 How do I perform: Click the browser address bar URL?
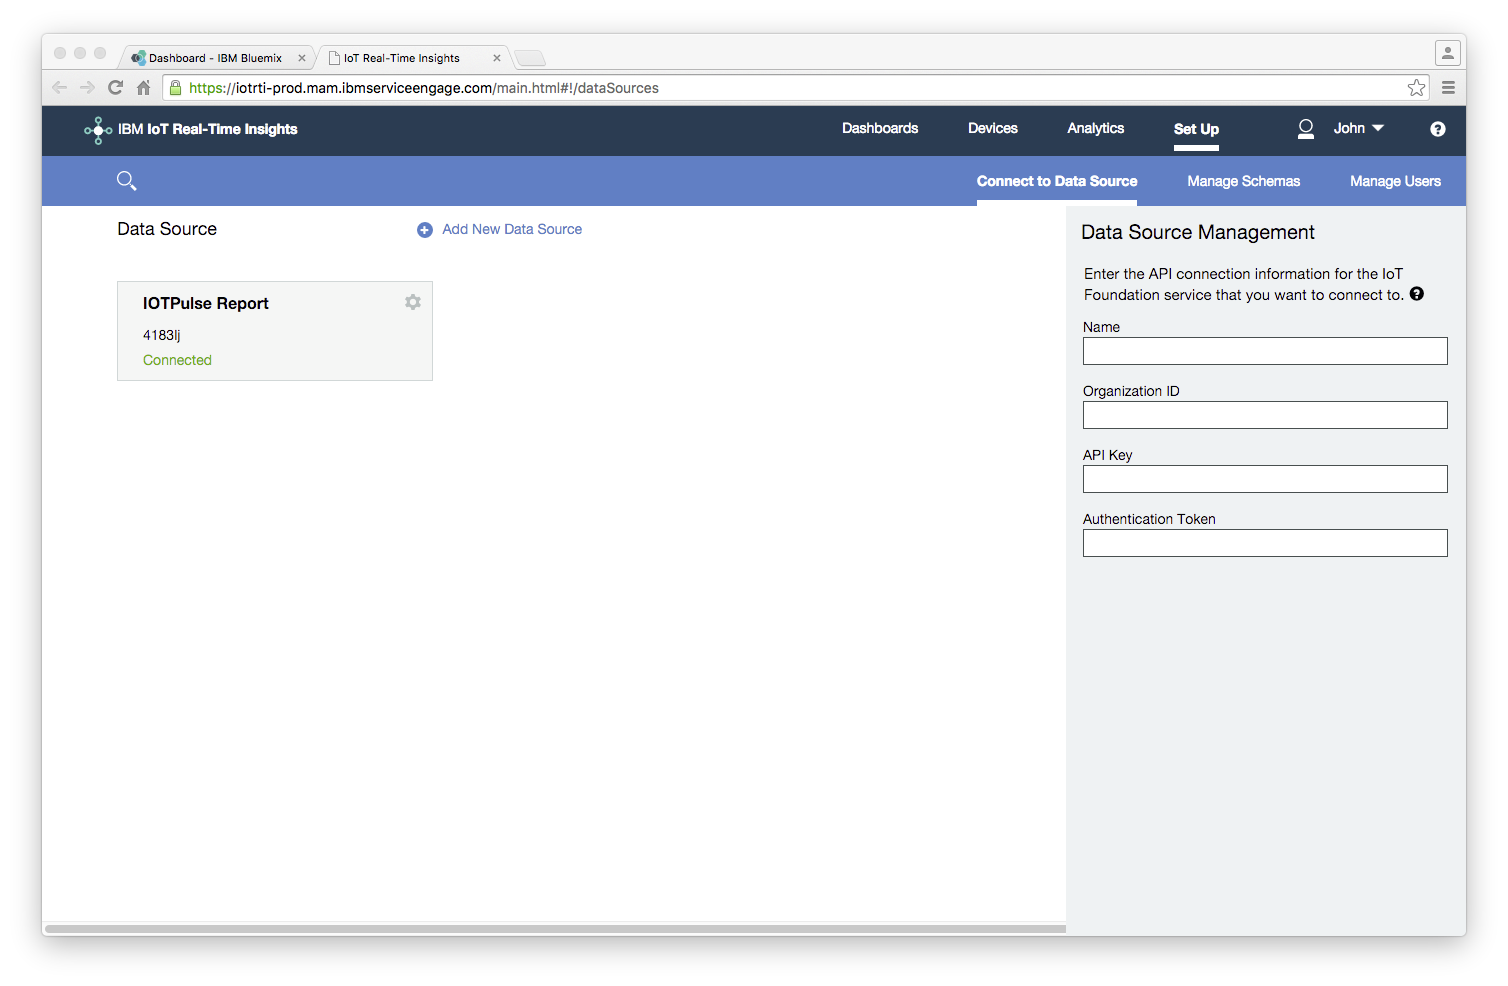pos(424,88)
